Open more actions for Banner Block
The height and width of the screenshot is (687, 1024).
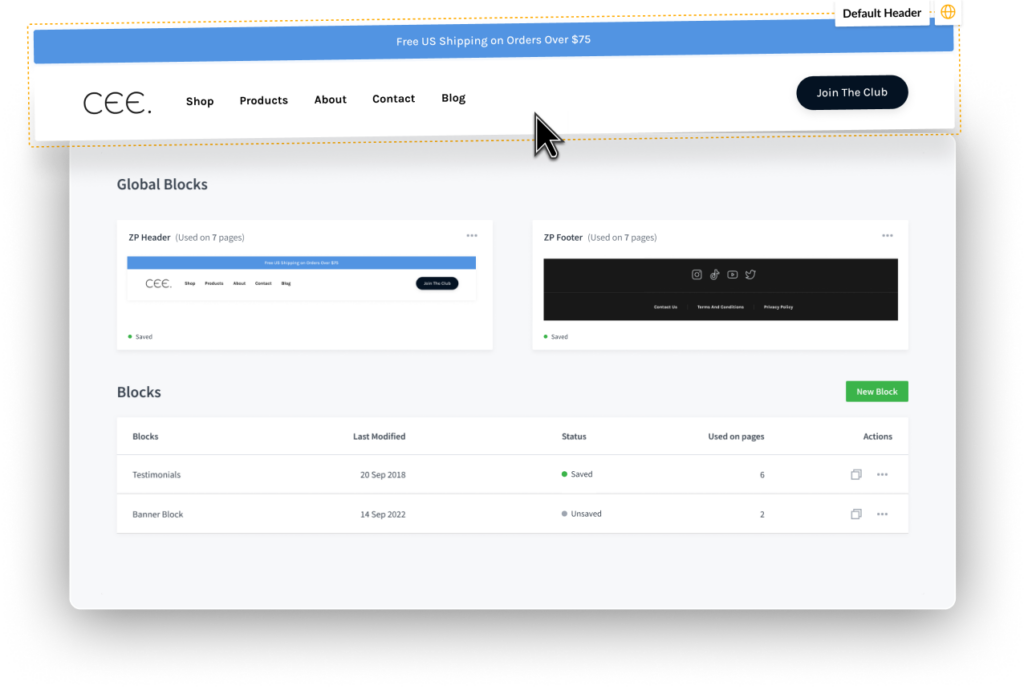click(x=882, y=514)
